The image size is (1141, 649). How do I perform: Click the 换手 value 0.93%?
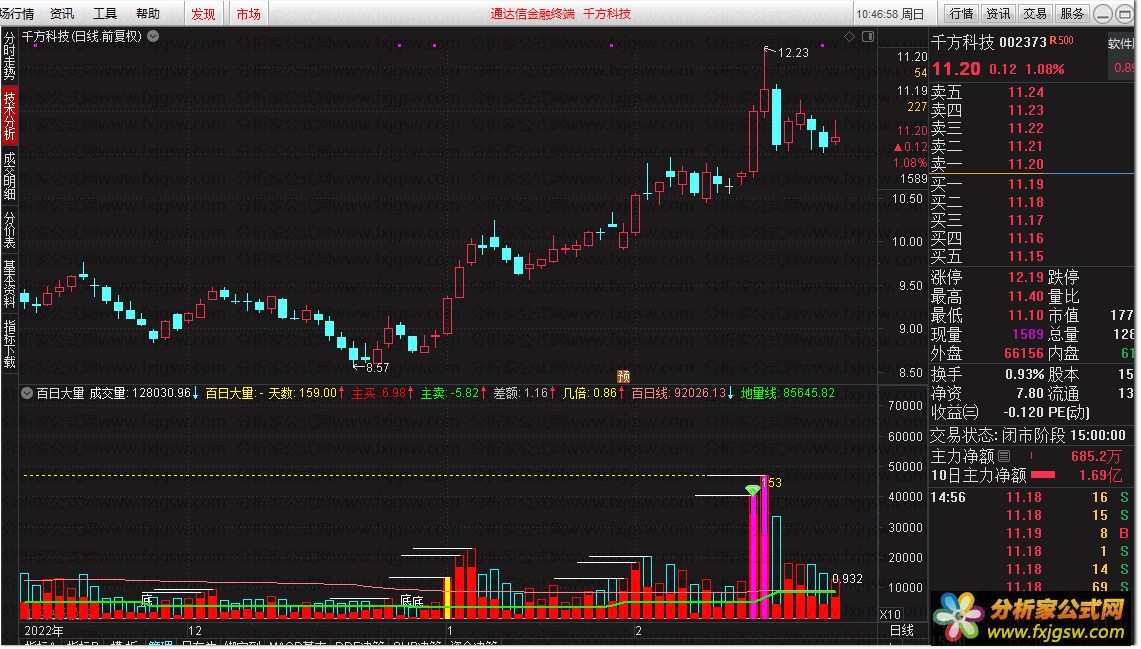(1025, 375)
